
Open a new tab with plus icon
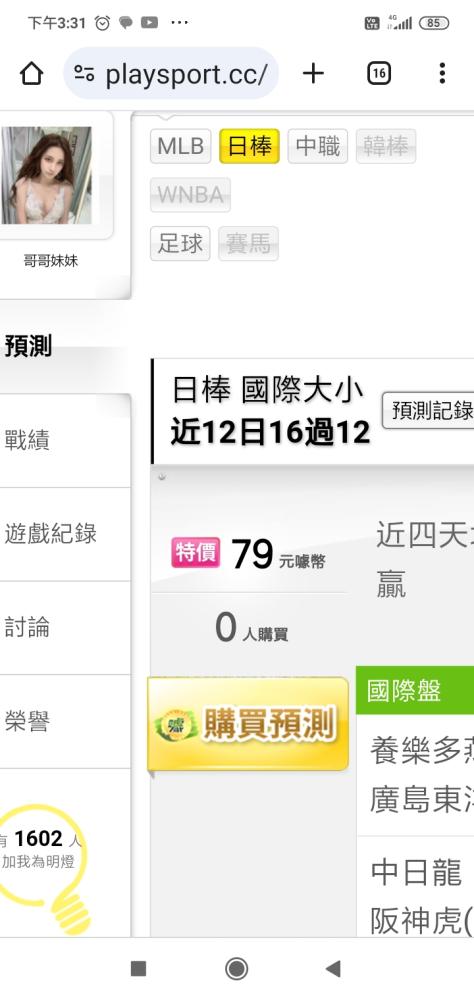313,74
